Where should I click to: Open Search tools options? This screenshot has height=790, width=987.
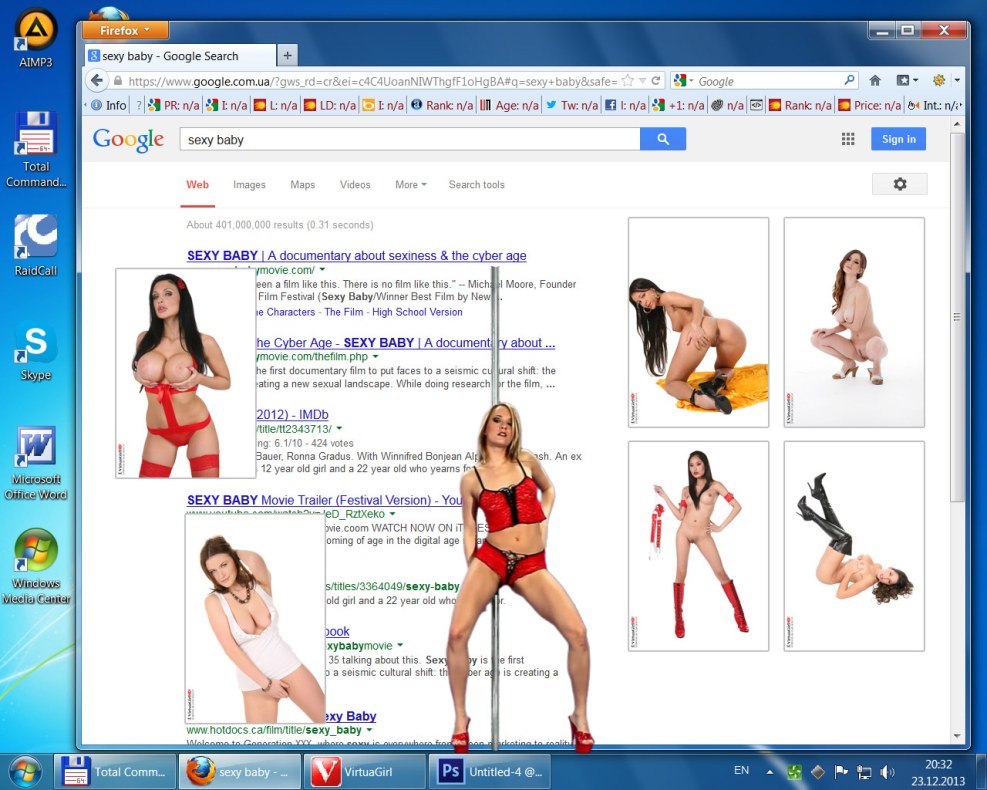pos(476,185)
